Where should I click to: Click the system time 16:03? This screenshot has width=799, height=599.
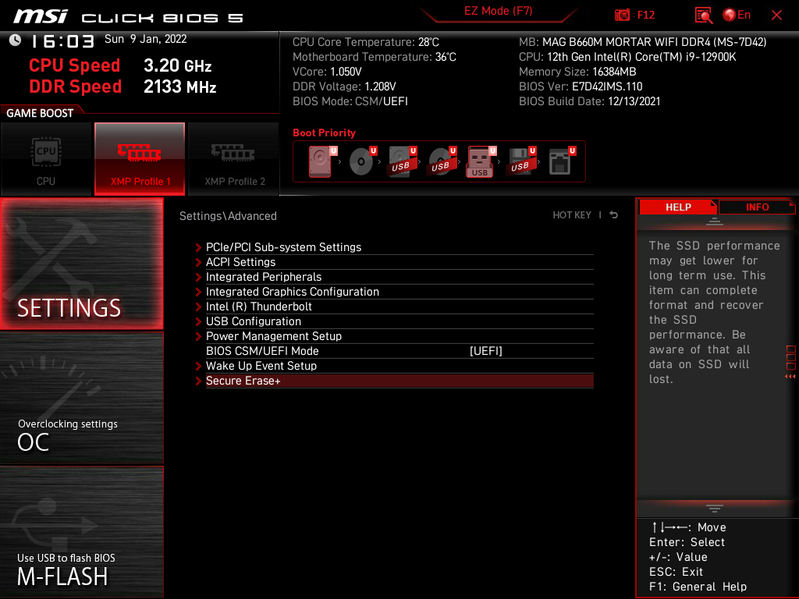click(62, 41)
